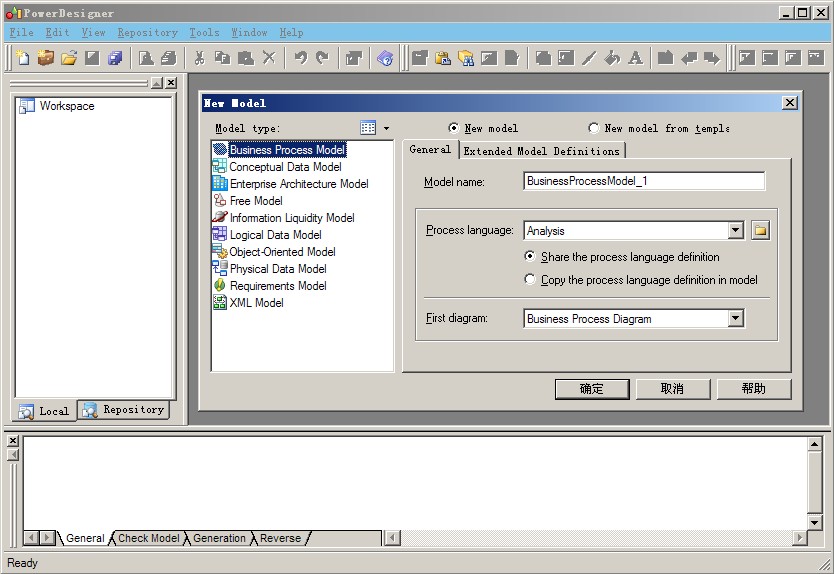Switch to the Repository browser tab
Viewport: 834px width, 574px height.
[x=123, y=410]
